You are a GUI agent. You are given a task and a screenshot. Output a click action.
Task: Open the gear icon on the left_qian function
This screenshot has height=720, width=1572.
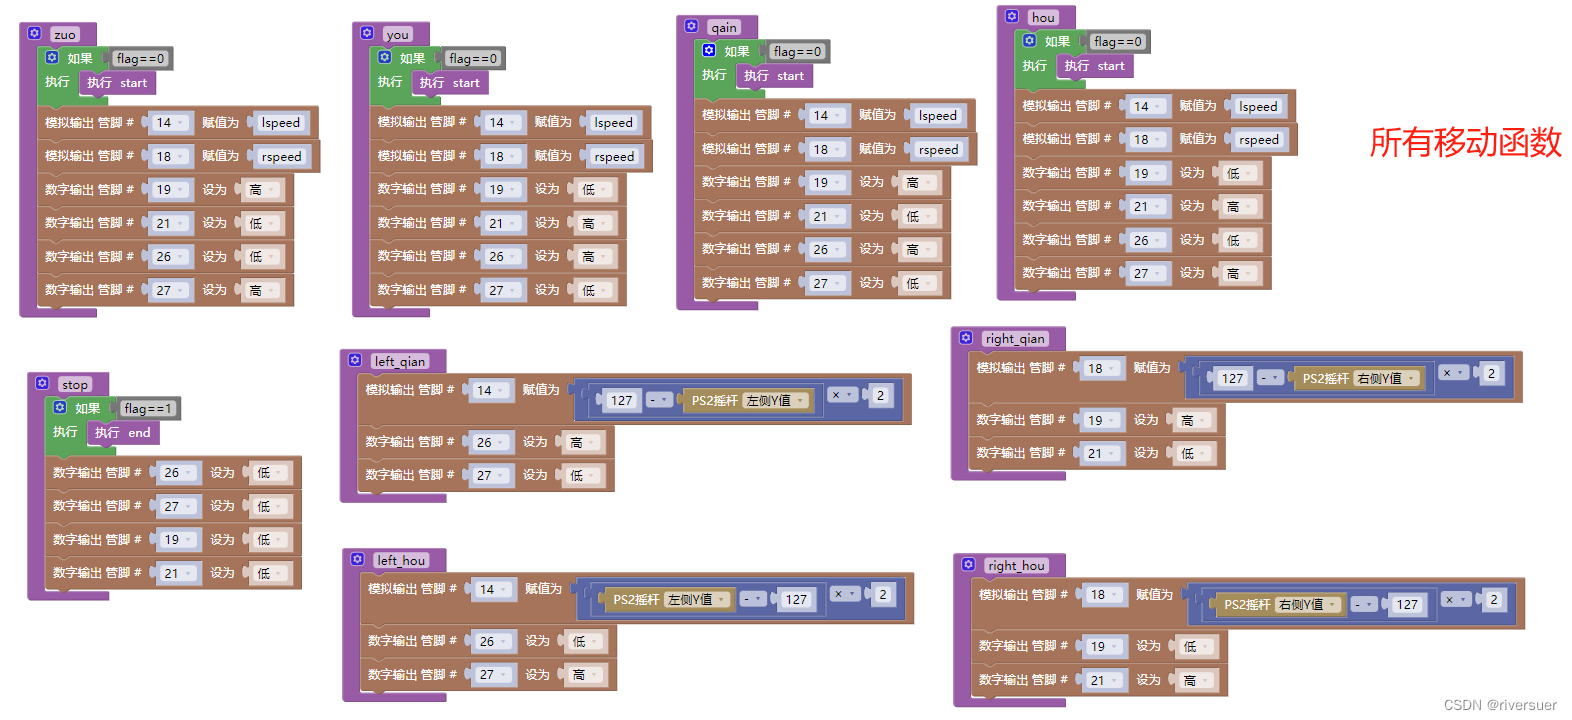click(355, 360)
